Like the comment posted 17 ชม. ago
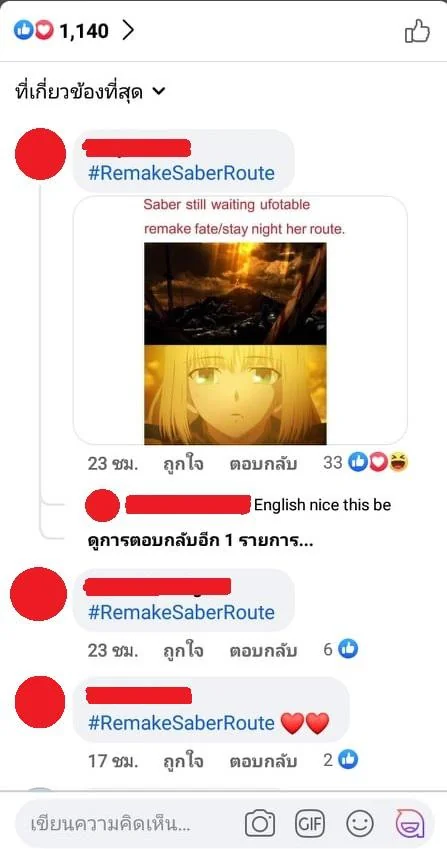Image resolution: width=447 pixels, height=851 pixels. (x=183, y=761)
